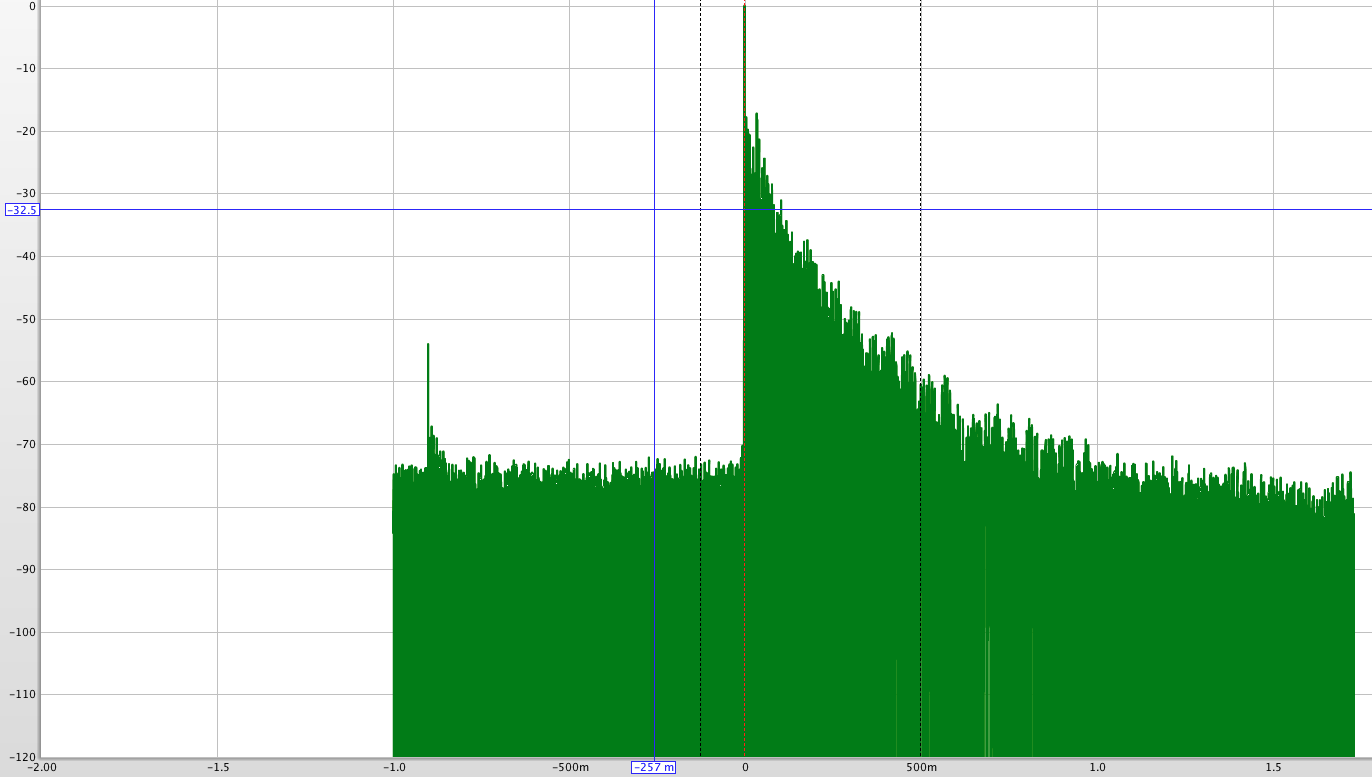
Task: Click the -50 level axis label
Action: (26, 319)
